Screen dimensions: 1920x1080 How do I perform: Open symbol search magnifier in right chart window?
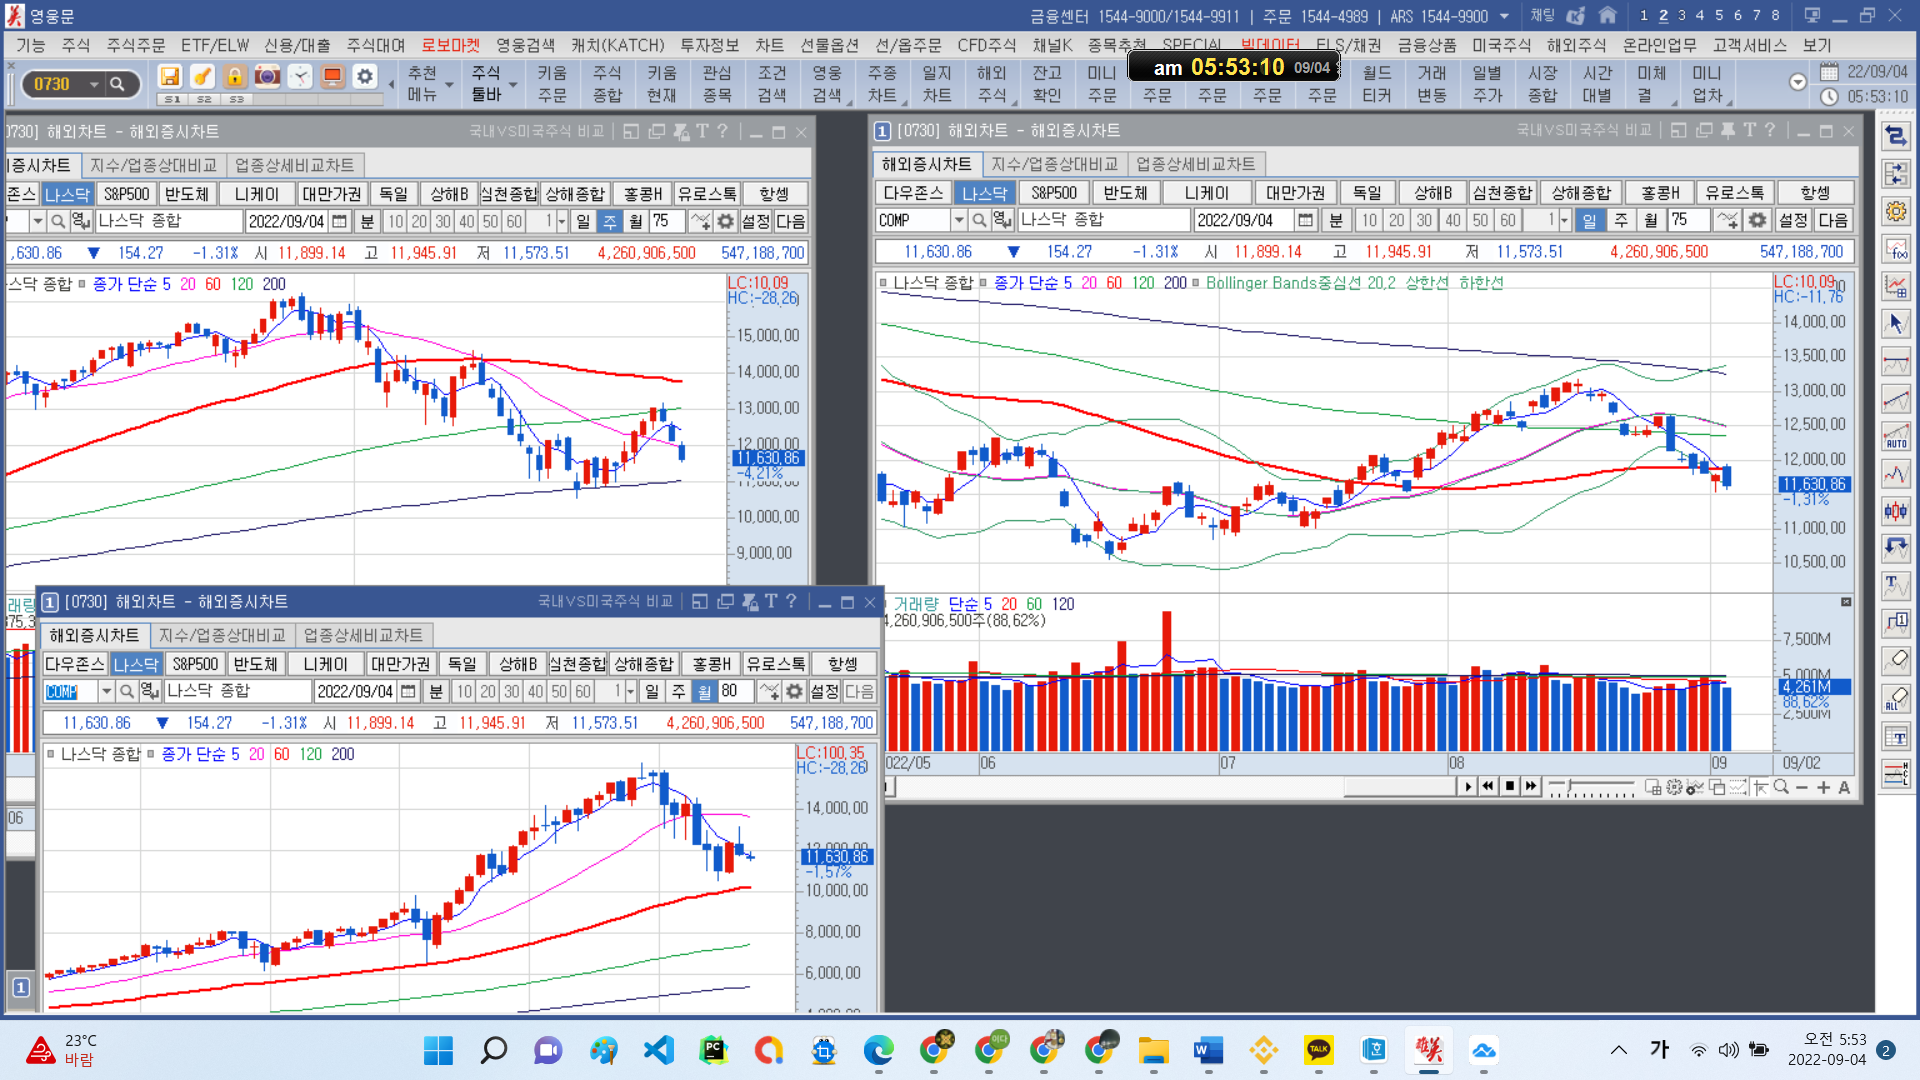[980, 220]
